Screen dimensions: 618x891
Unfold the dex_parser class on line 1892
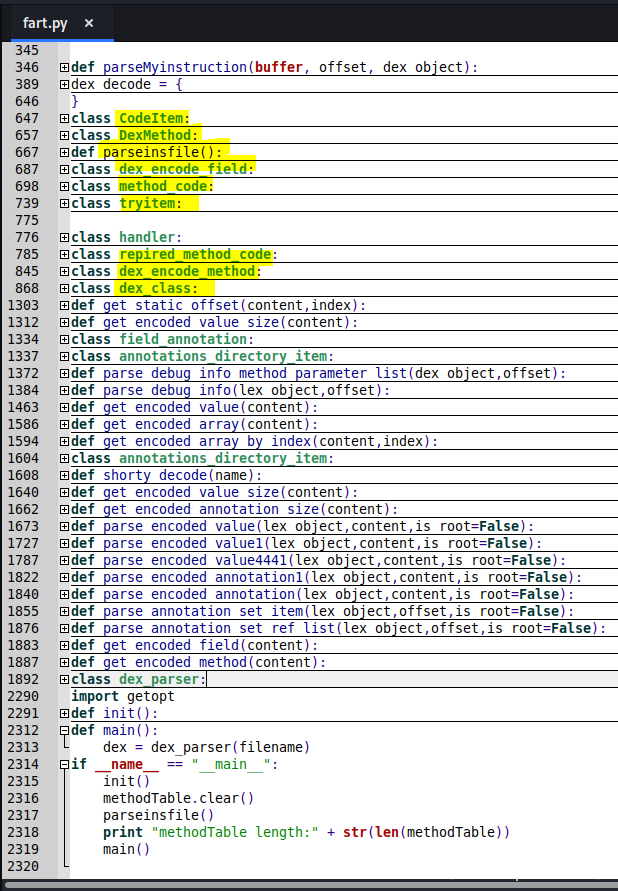pos(65,679)
